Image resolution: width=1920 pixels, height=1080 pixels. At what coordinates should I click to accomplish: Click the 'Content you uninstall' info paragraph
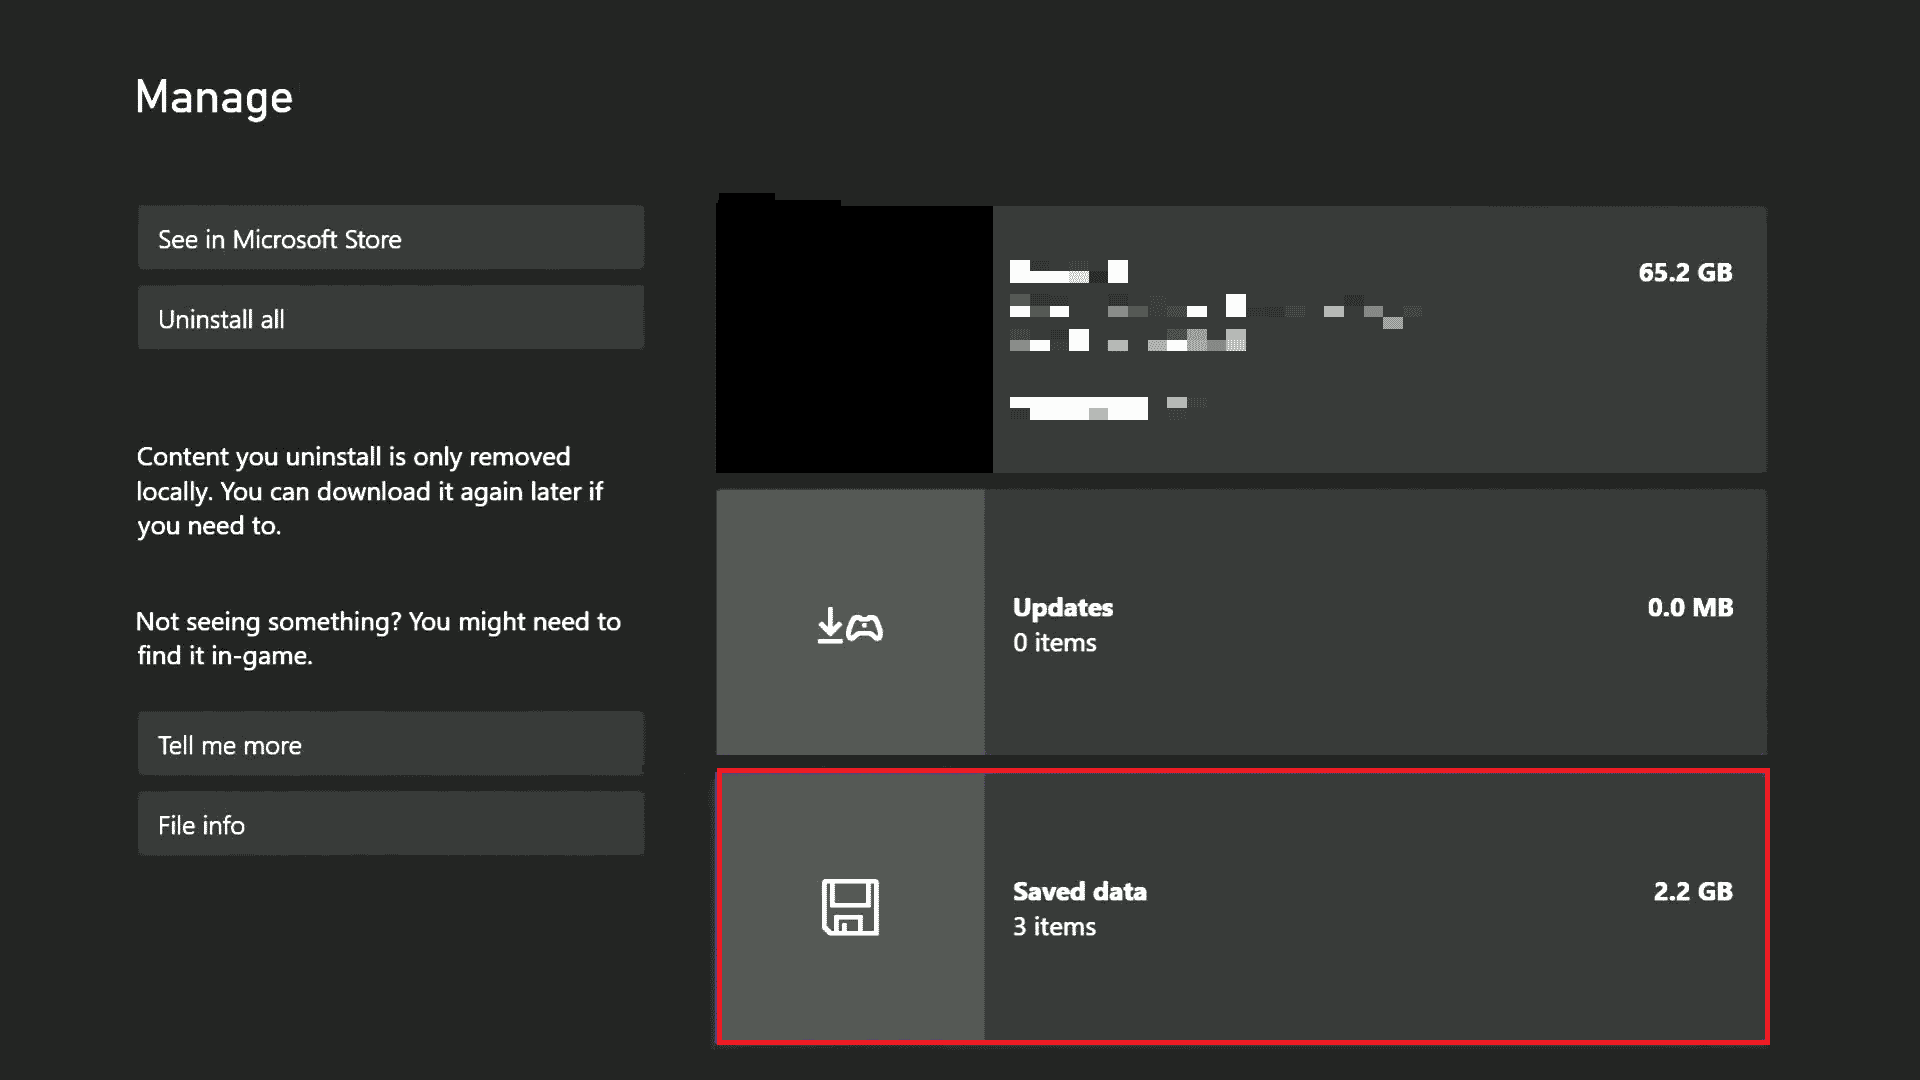(x=370, y=491)
